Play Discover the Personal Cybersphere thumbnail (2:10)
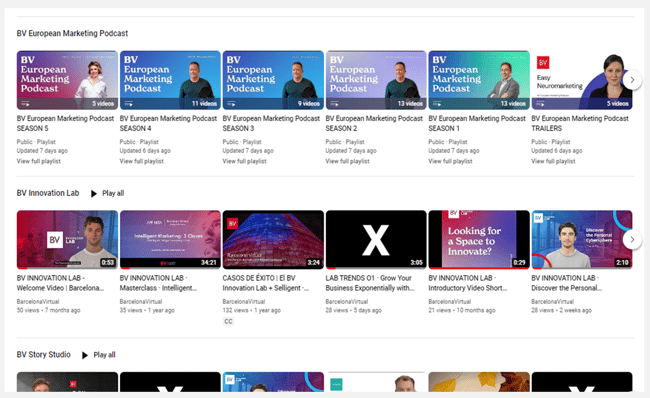The width and height of the screenshot is (650, 398). click(x=582, y=240)
